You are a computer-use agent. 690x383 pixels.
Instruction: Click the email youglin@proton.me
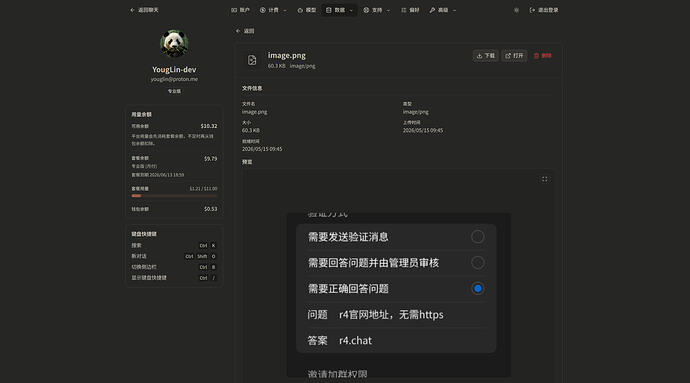174,79
